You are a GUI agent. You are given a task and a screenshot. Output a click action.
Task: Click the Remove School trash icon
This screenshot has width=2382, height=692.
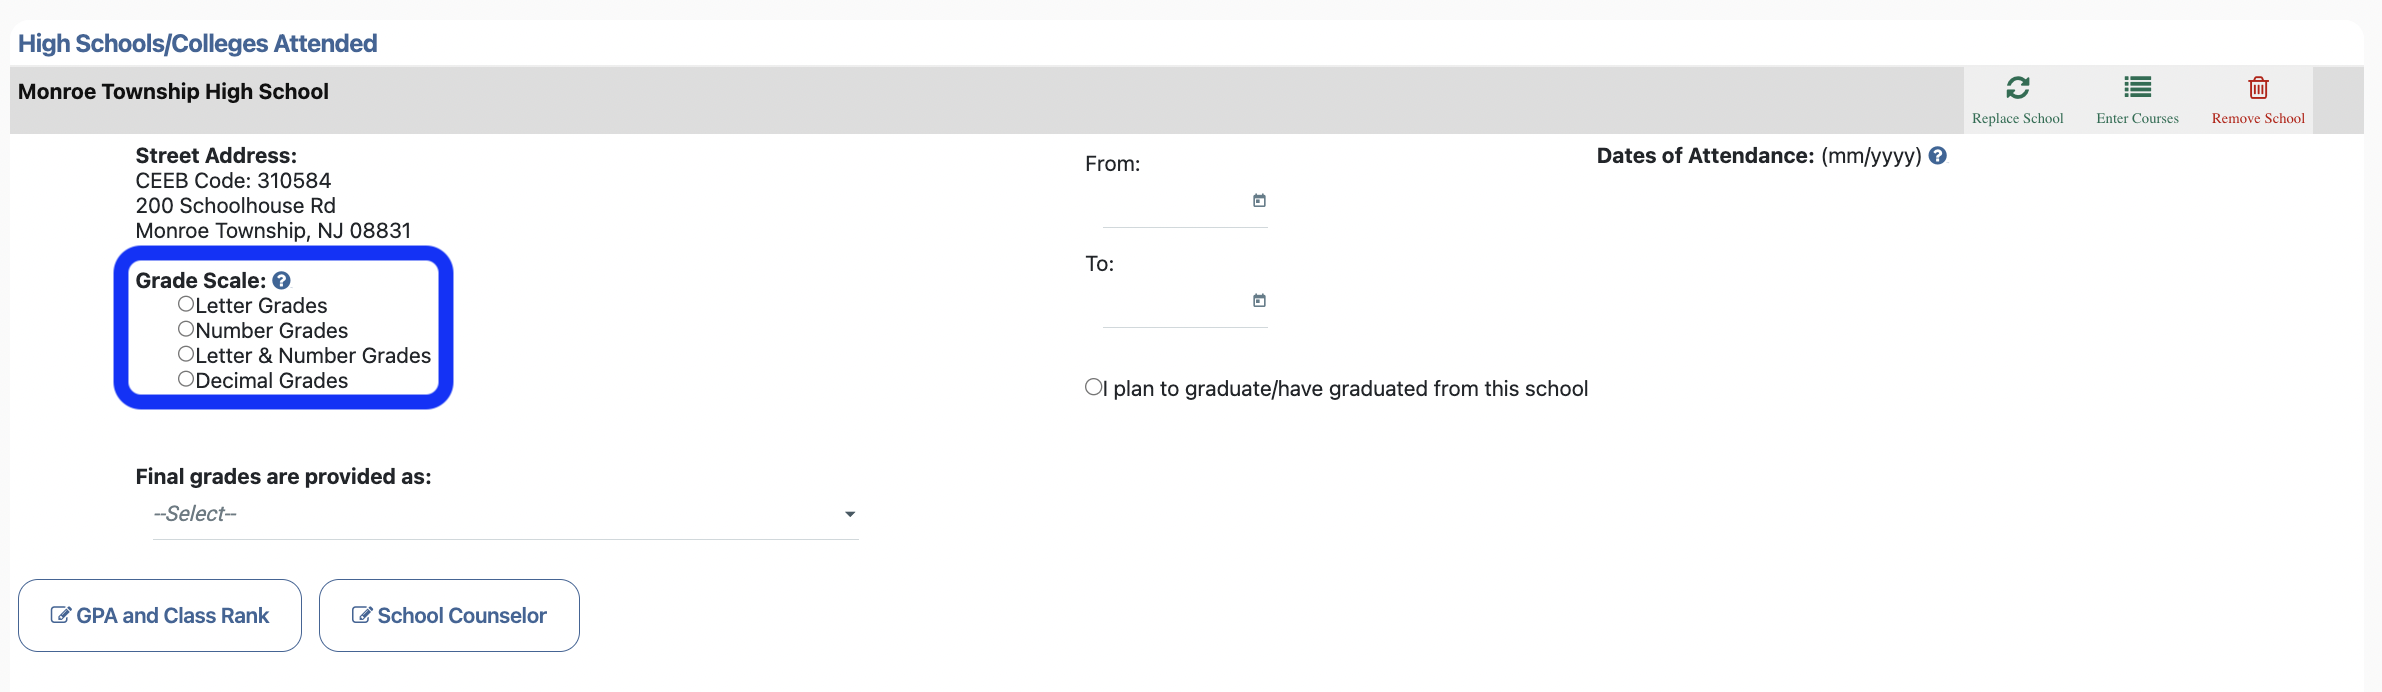tap(2258, 89)
